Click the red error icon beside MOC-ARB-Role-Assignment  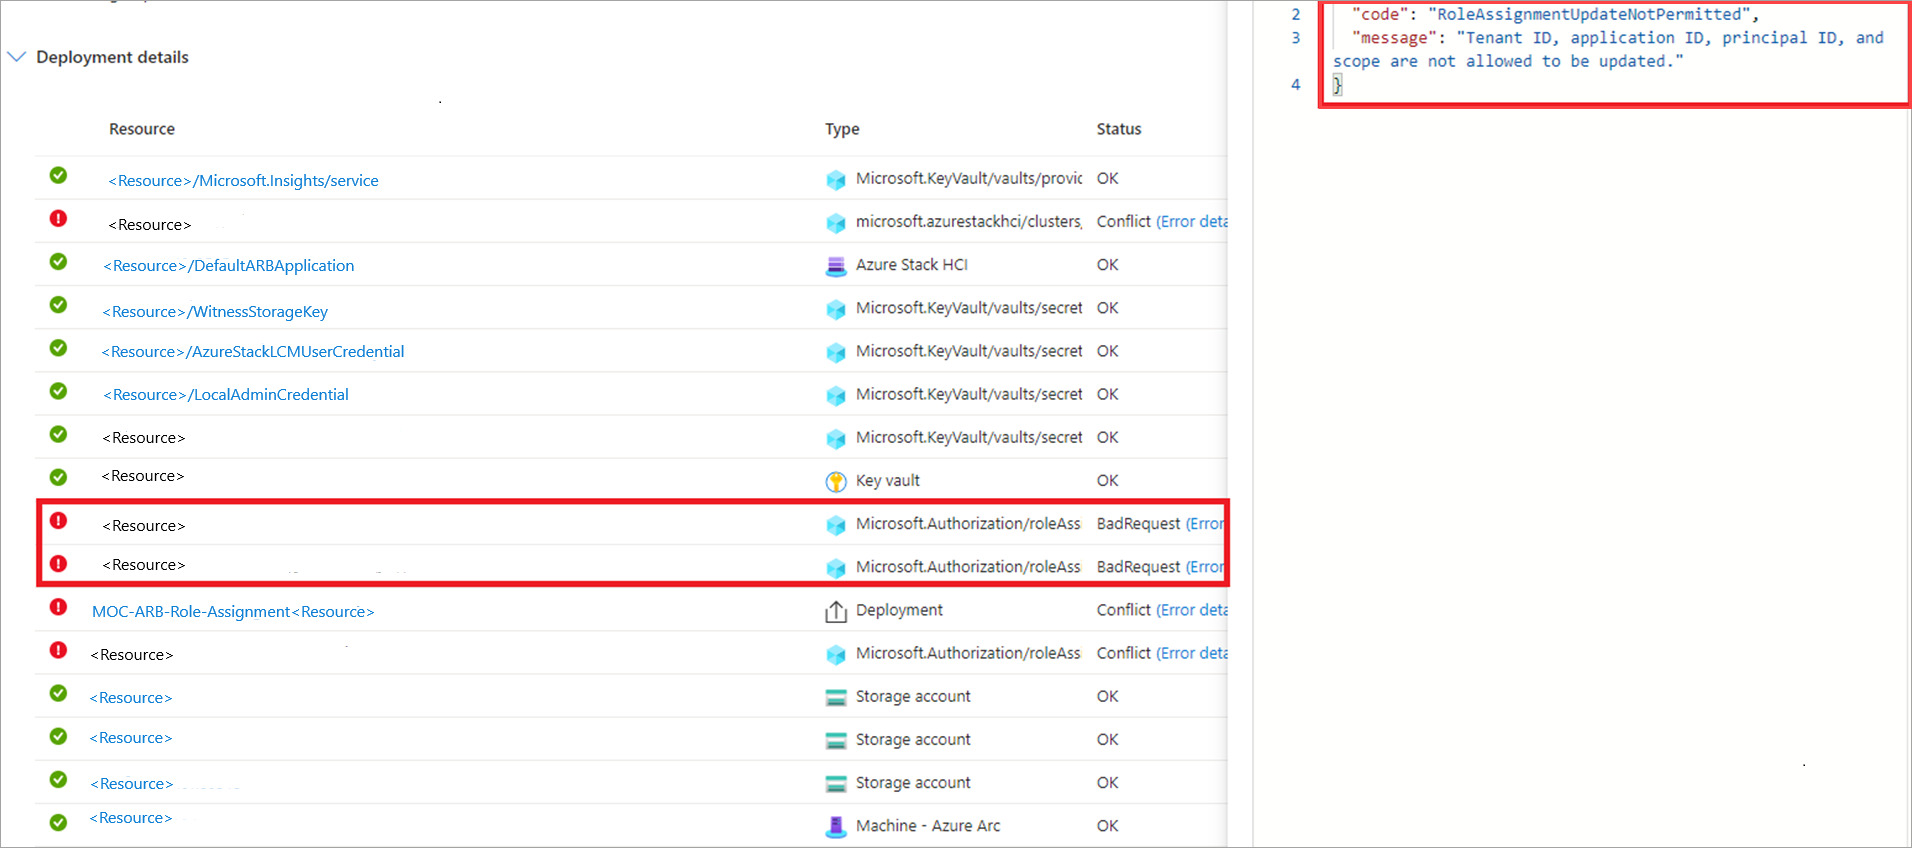pyautogui.click(x=59, y=607)
